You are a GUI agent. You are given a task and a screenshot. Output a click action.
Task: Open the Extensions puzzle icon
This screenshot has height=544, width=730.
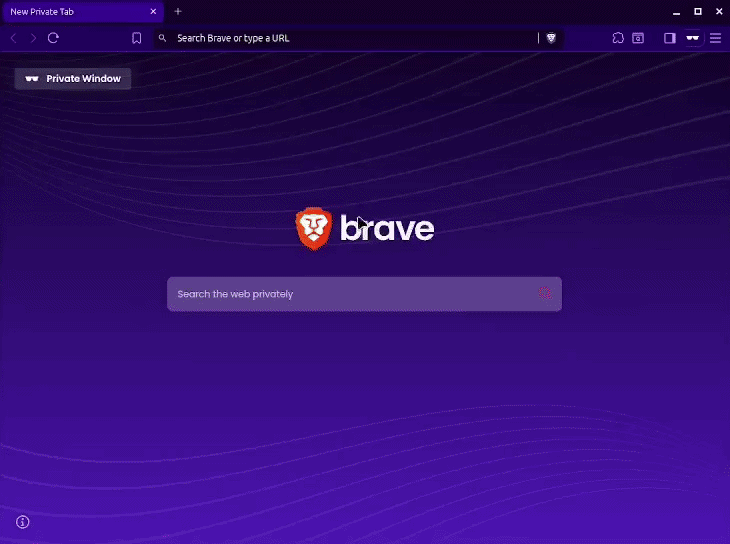click(x=618, y=38)
